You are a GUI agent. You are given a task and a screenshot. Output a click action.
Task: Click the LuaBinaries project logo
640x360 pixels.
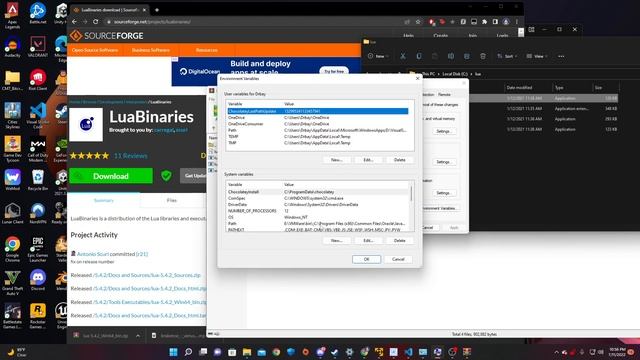click(x=86, y=124)
